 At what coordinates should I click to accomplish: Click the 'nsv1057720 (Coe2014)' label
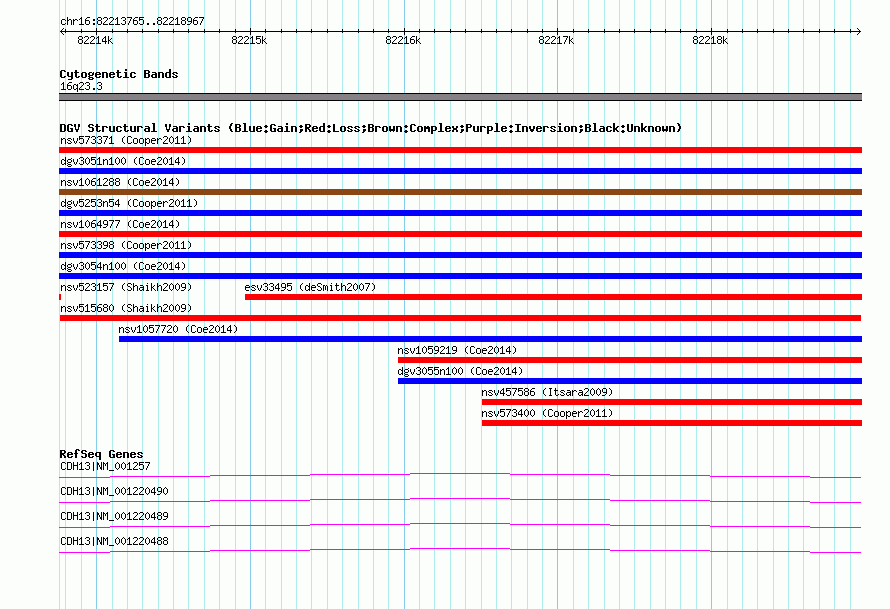click(178, 329)
